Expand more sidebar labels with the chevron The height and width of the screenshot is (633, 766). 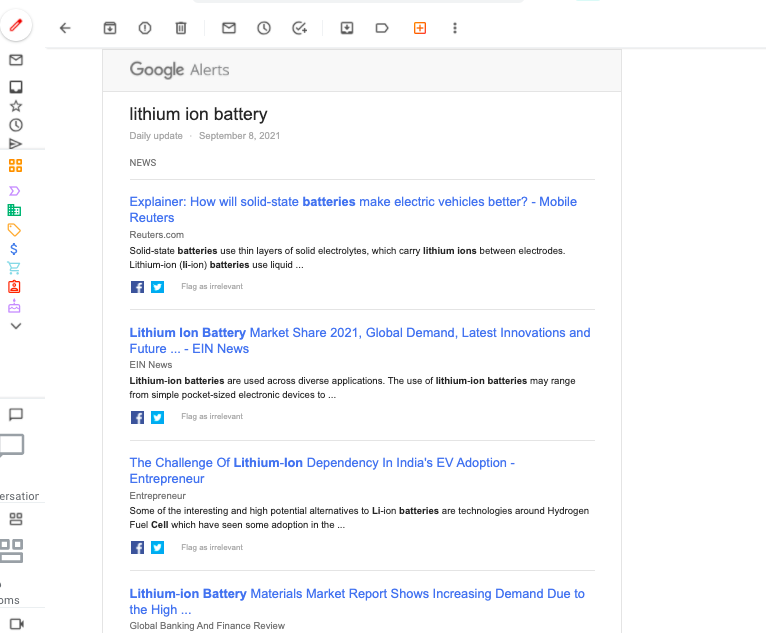16,326
